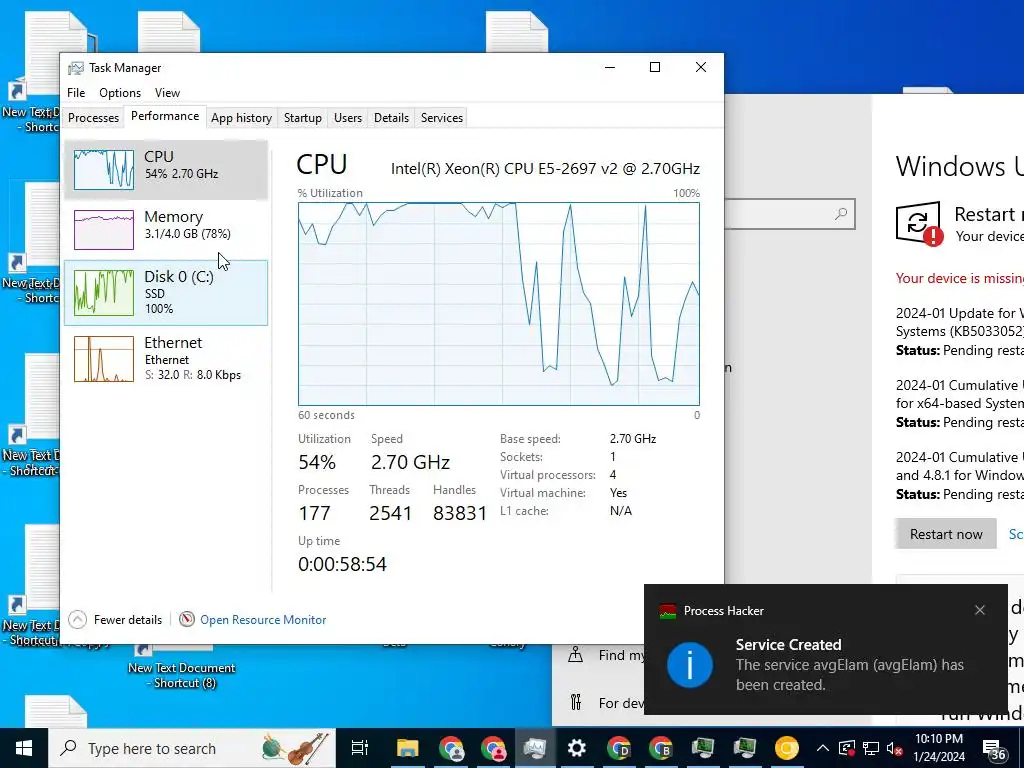
Task: Open the yellow Chrome Canary taskbar icon
Action: 786,748
